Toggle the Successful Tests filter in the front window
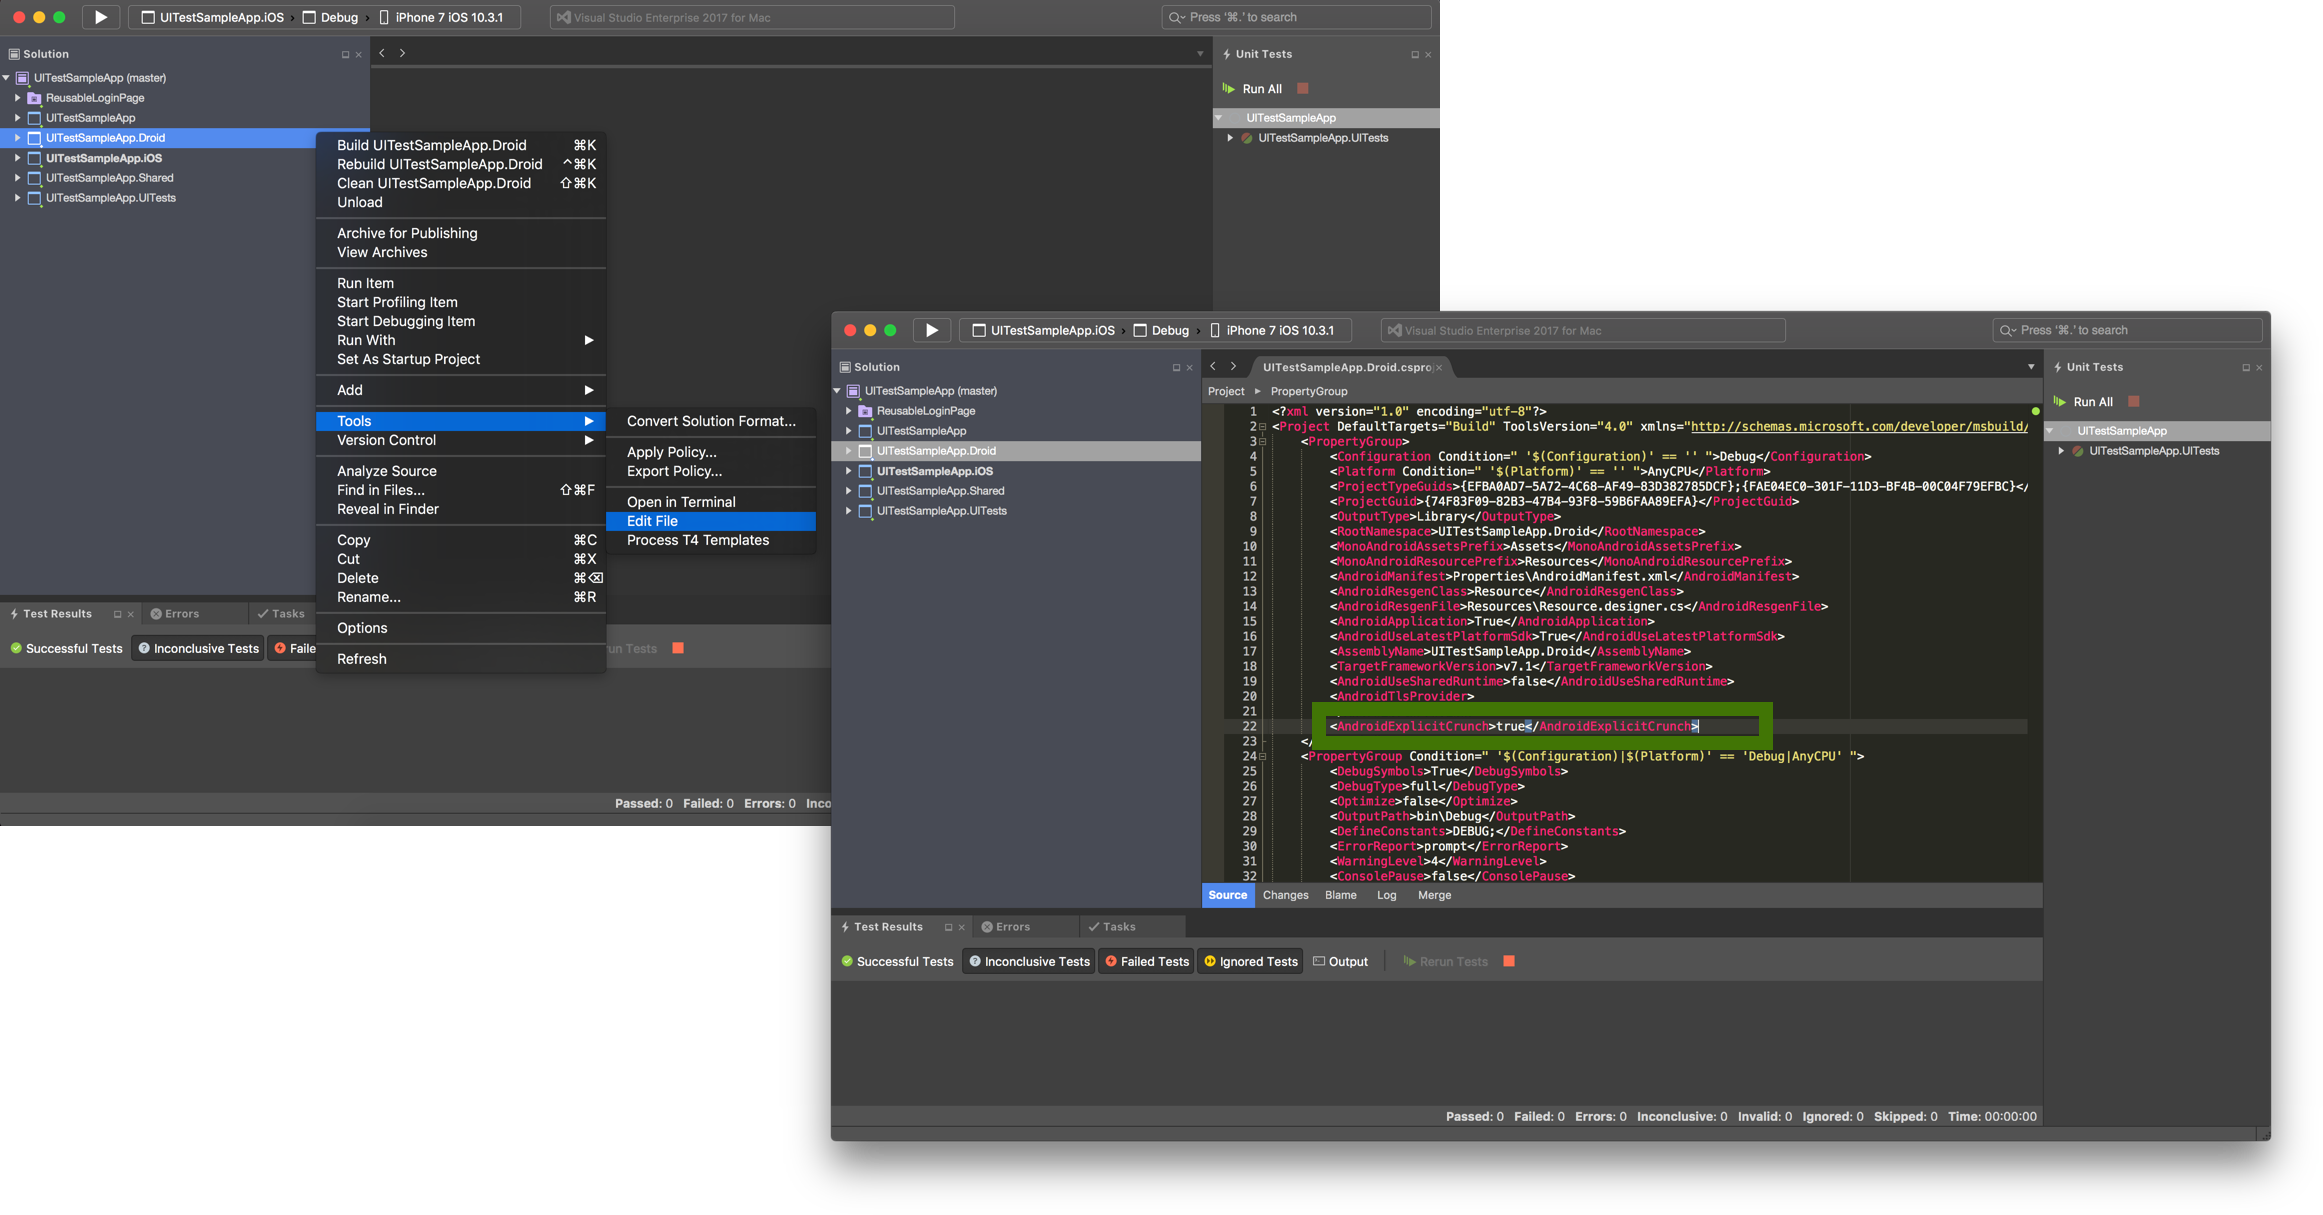The image size is (2323, 1215). tap(897, 961)
